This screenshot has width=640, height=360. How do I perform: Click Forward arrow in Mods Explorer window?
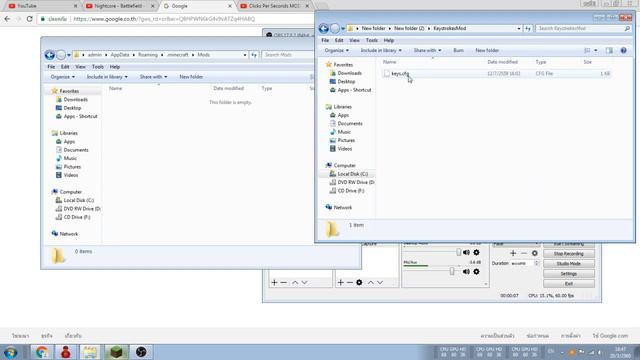tap(61, 55)
